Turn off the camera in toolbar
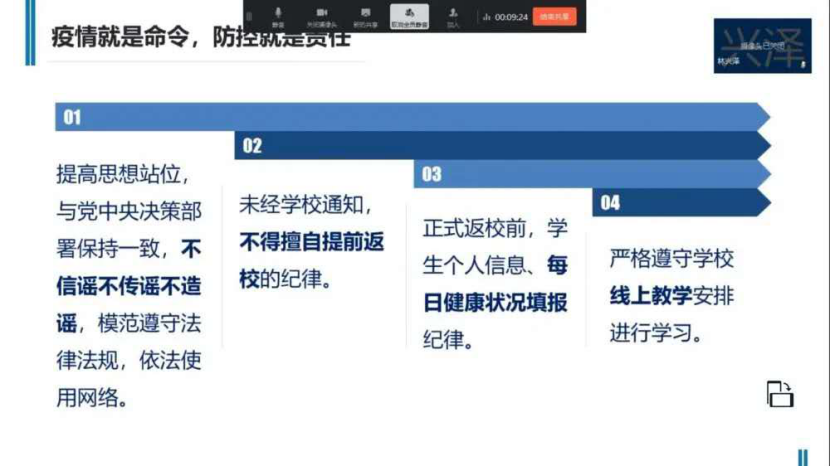 (321, 15)
